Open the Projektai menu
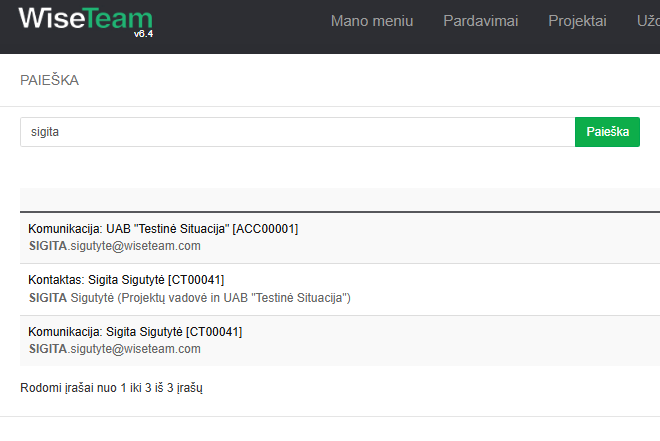Image resolution: width=660 pixels, height=441 pixels. tap(577, 21)
